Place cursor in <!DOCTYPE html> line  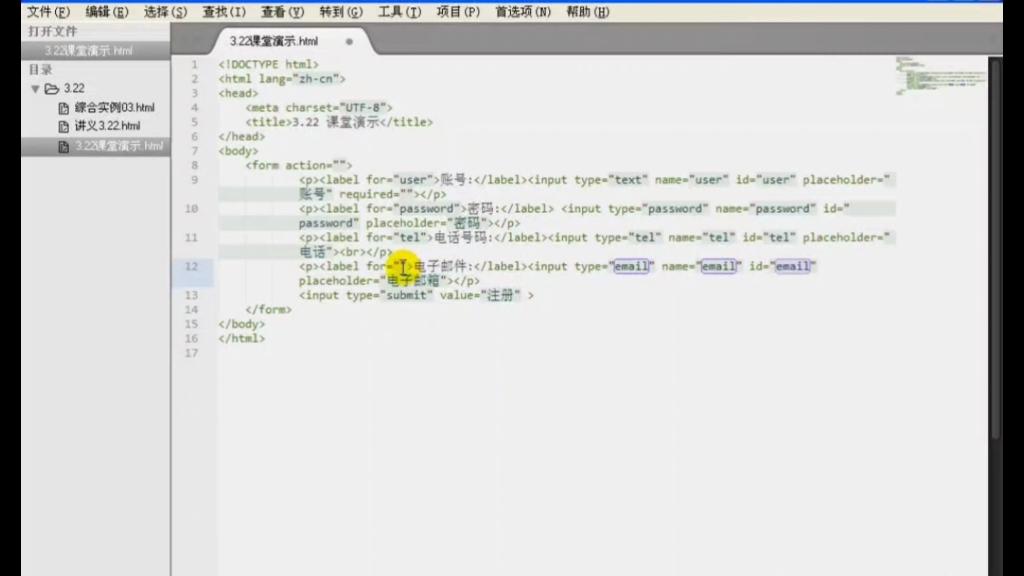(268, 65)
